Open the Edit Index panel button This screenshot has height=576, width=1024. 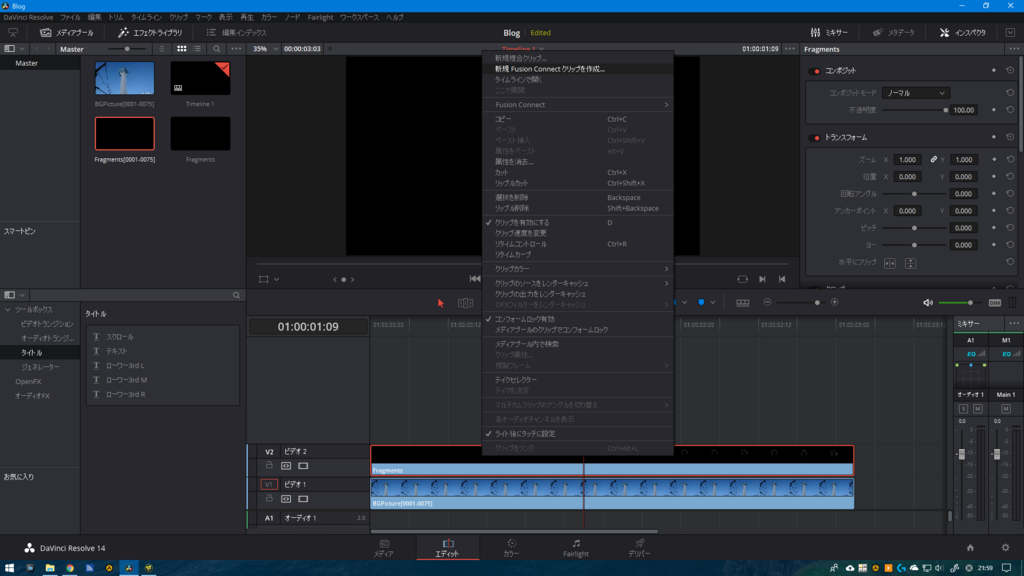point(236,33)
